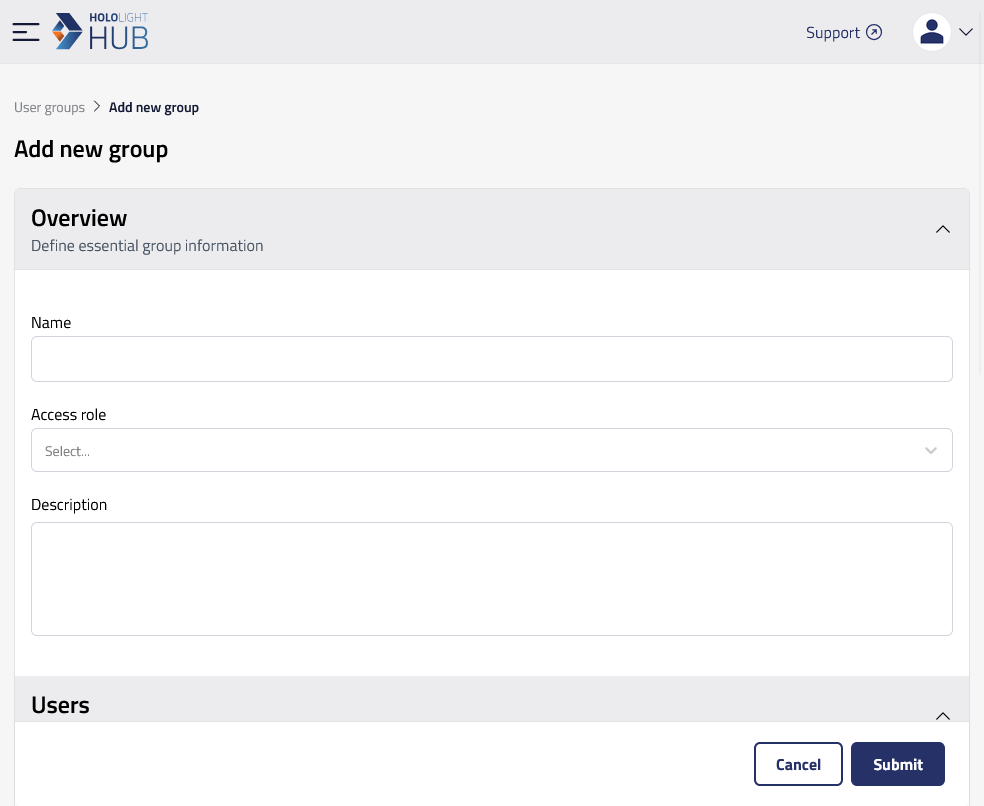Click the 'Add new group' breadcrumb text
Screen dimensions: 984x806
click(x=154, y=107)
